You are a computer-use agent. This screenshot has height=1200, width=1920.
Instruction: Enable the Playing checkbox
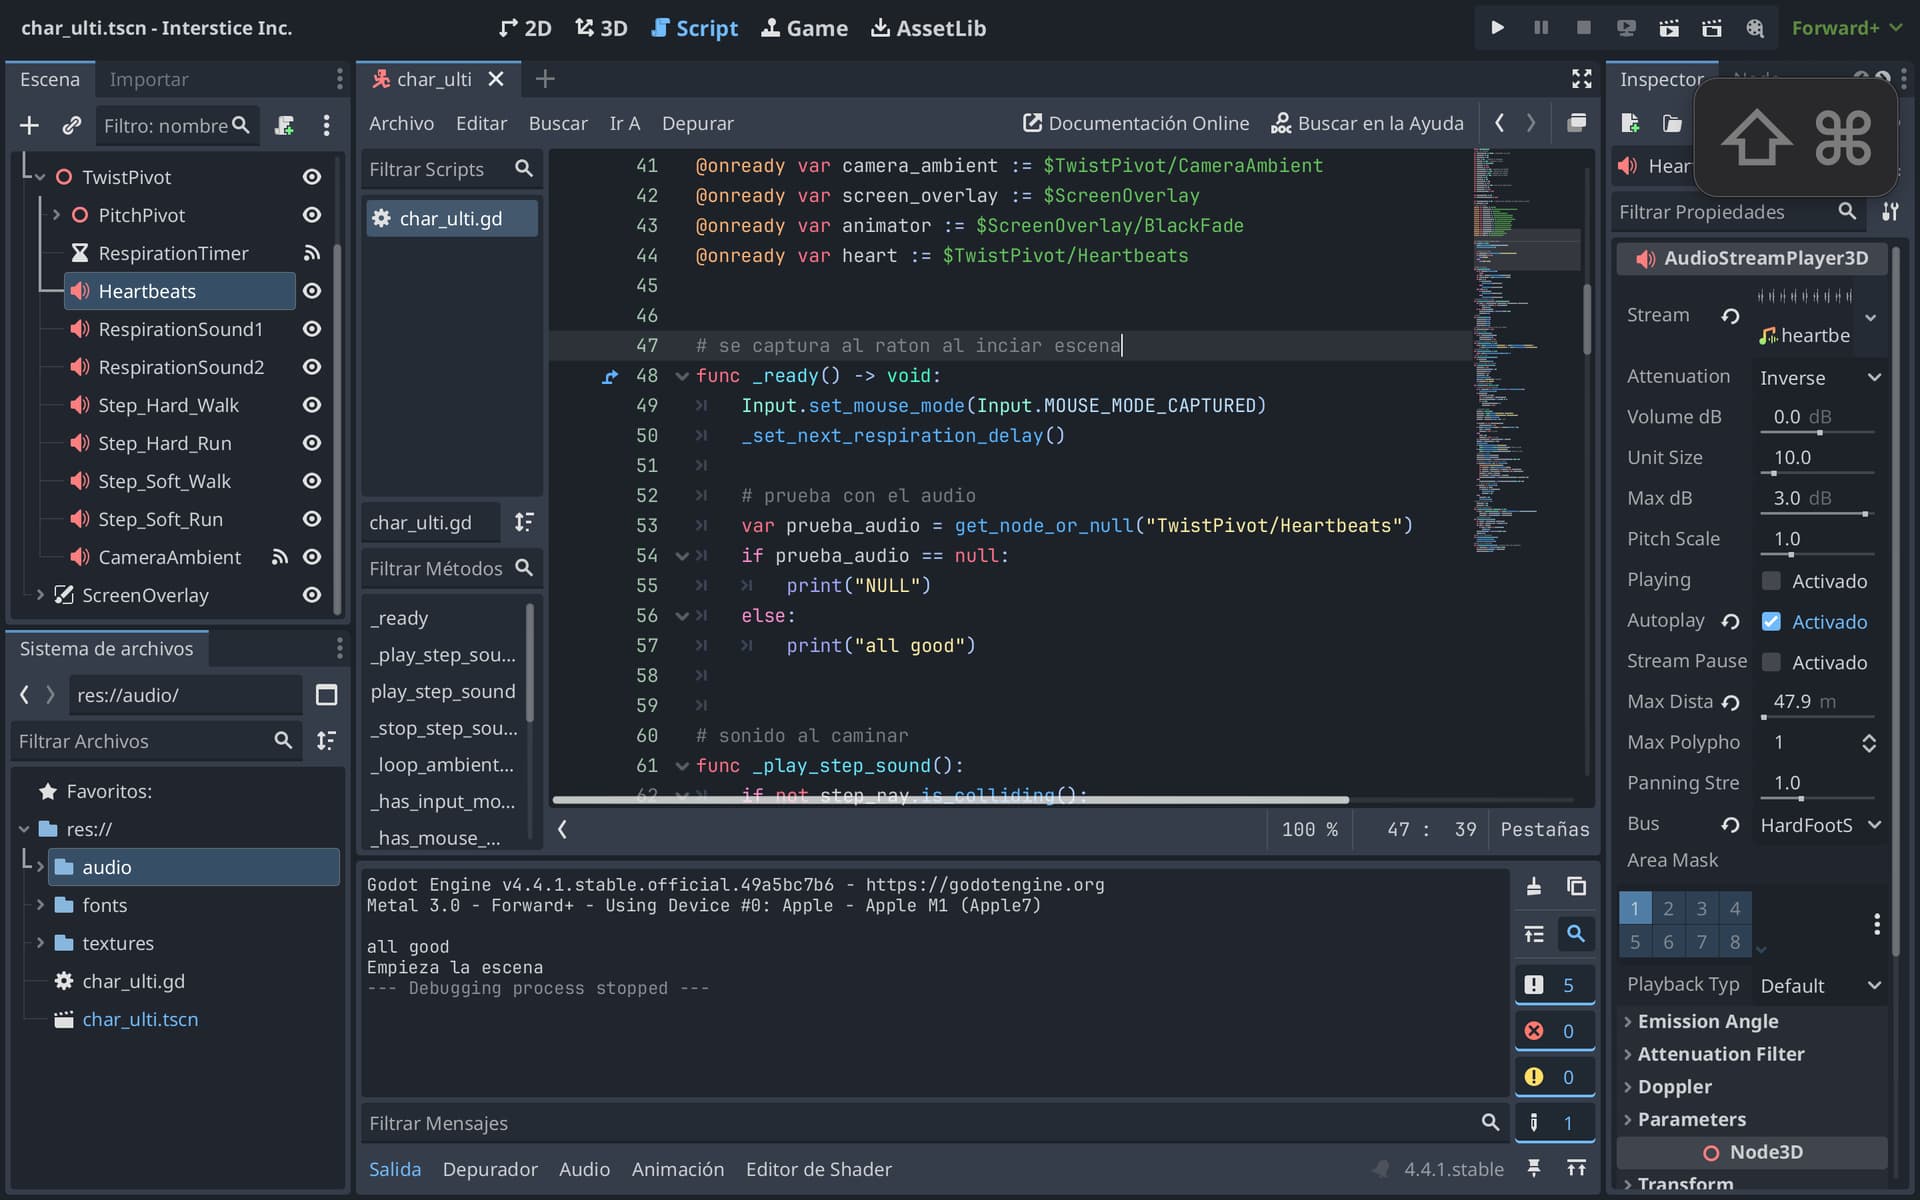(x=1771, y=581)
